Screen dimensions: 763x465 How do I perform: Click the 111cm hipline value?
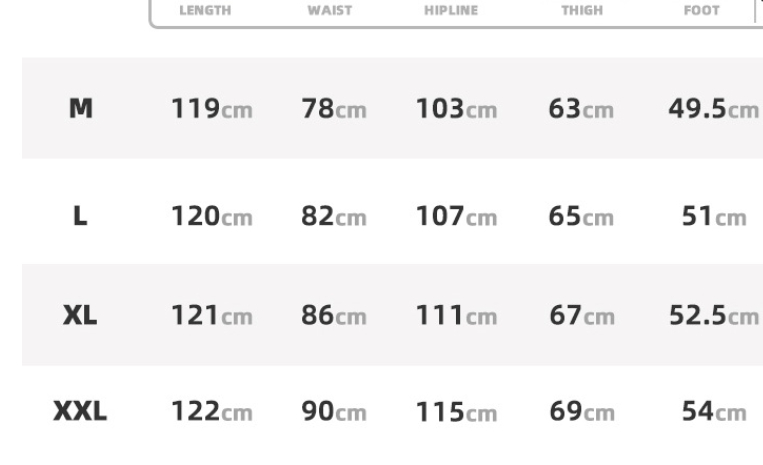click(x=456, y=315)
